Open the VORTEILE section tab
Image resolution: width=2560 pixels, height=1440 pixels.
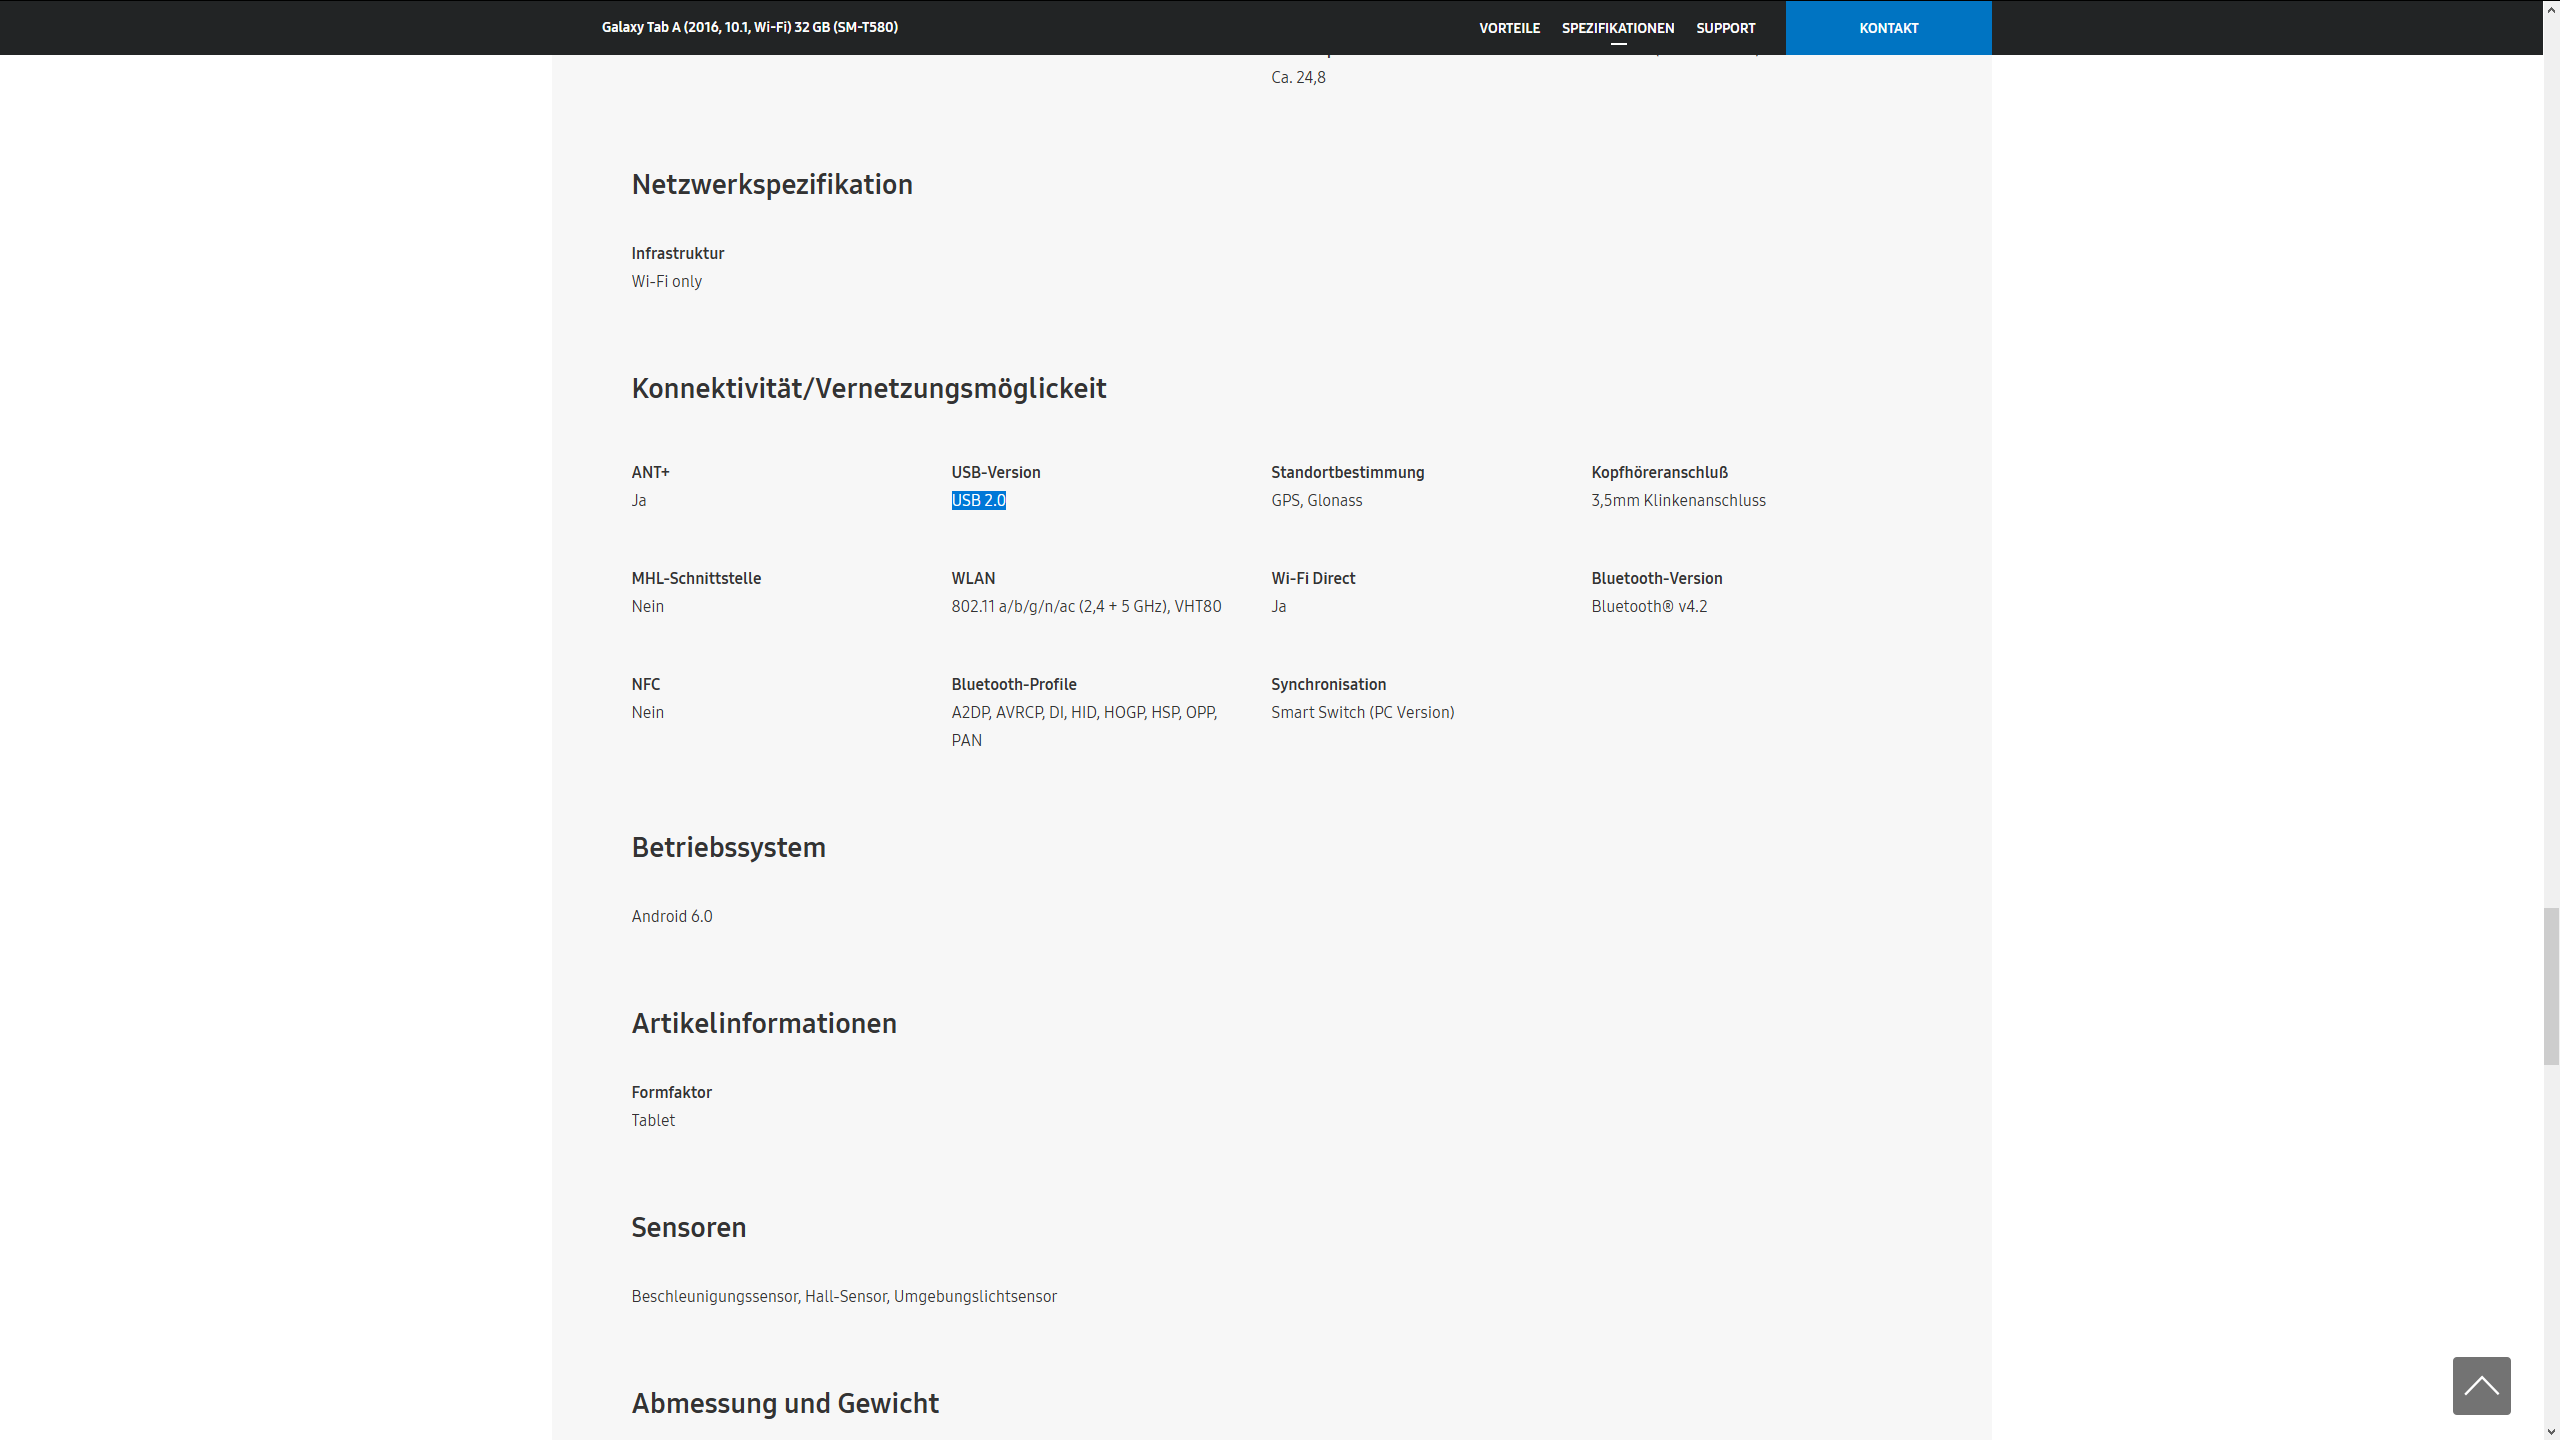(x=1509, y=28)
